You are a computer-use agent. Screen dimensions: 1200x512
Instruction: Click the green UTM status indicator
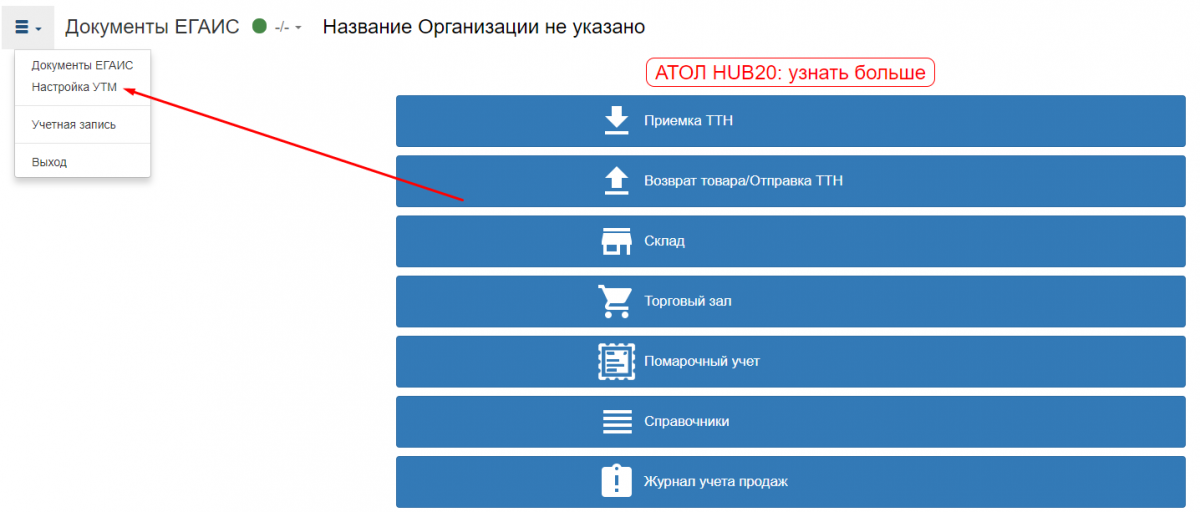point(259,27)
